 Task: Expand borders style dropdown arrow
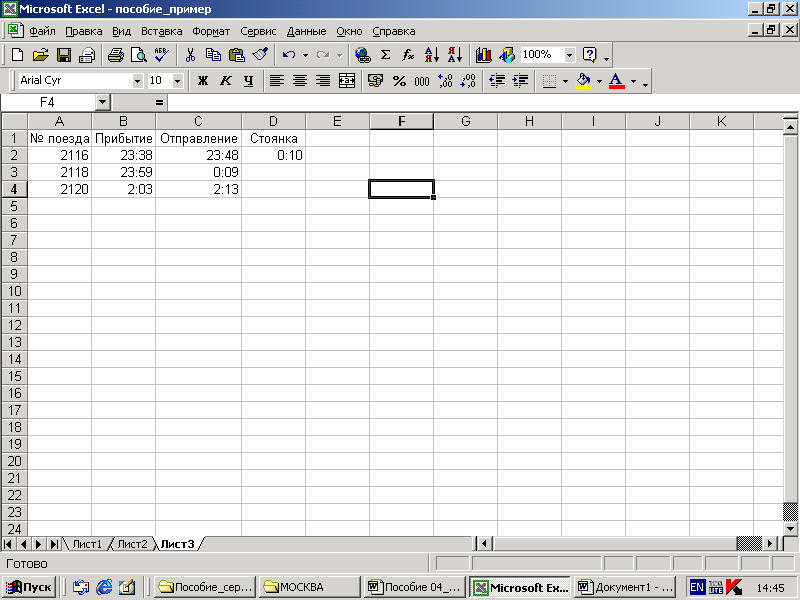(565, 81)
